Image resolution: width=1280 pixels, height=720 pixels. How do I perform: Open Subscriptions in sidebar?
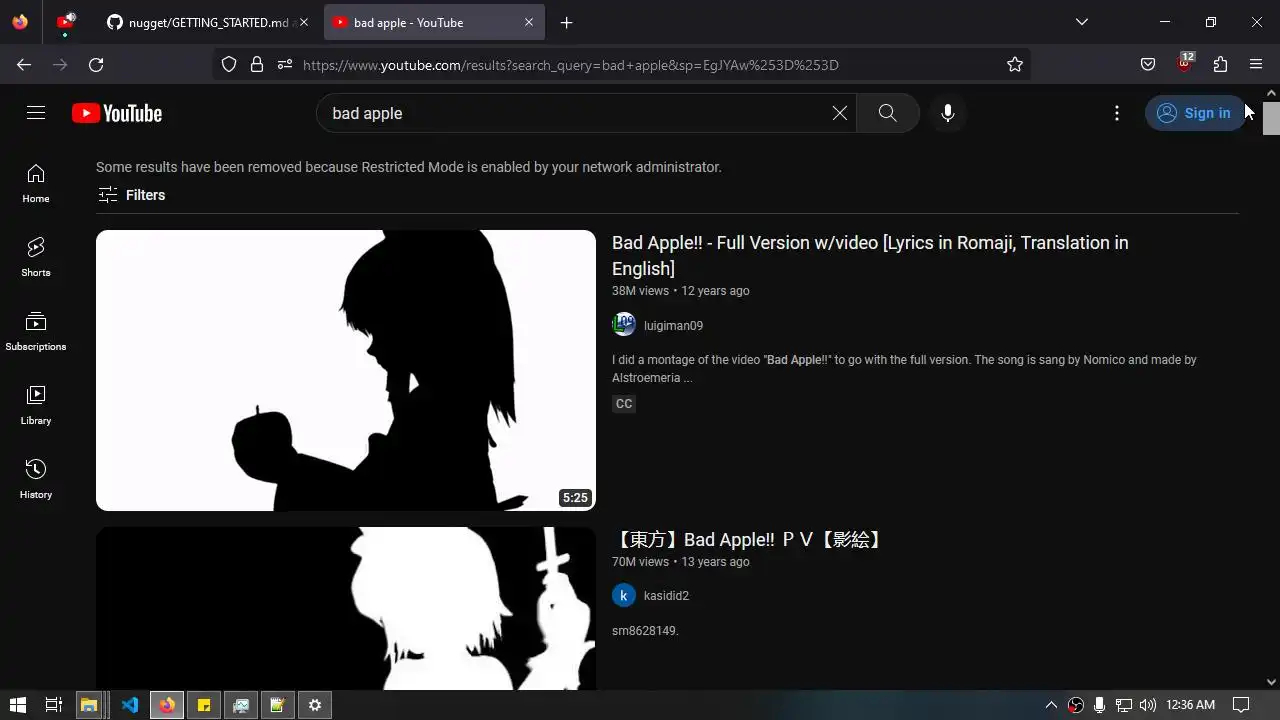click(36, 331)
